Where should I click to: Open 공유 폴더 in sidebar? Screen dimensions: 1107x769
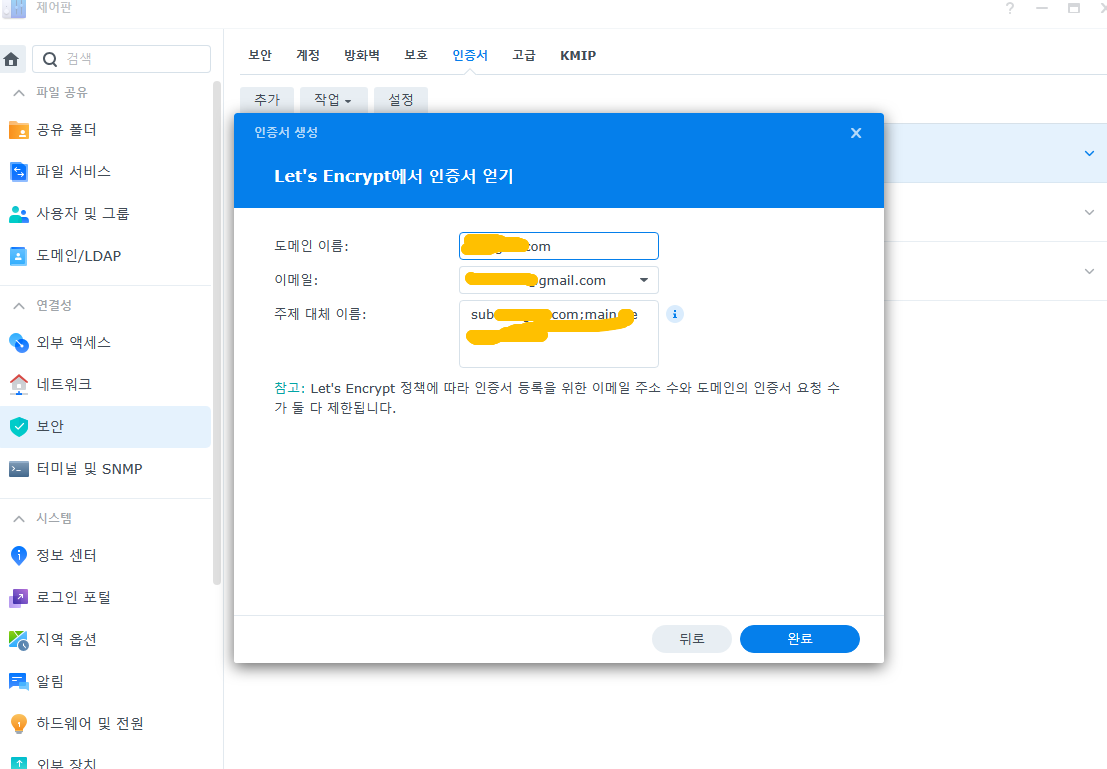pyautogui.click(x=106, y=130)
